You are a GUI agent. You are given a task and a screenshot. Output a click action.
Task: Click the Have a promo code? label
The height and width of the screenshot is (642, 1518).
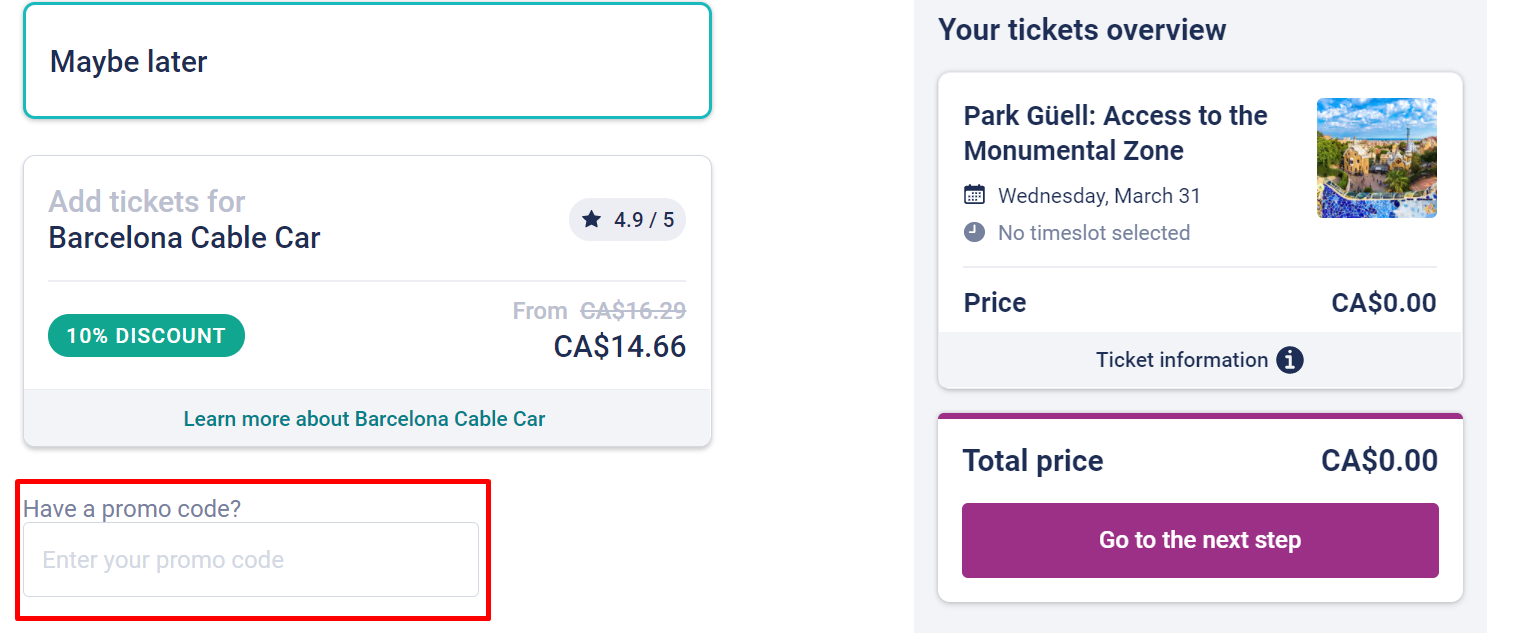pos(132,509)
